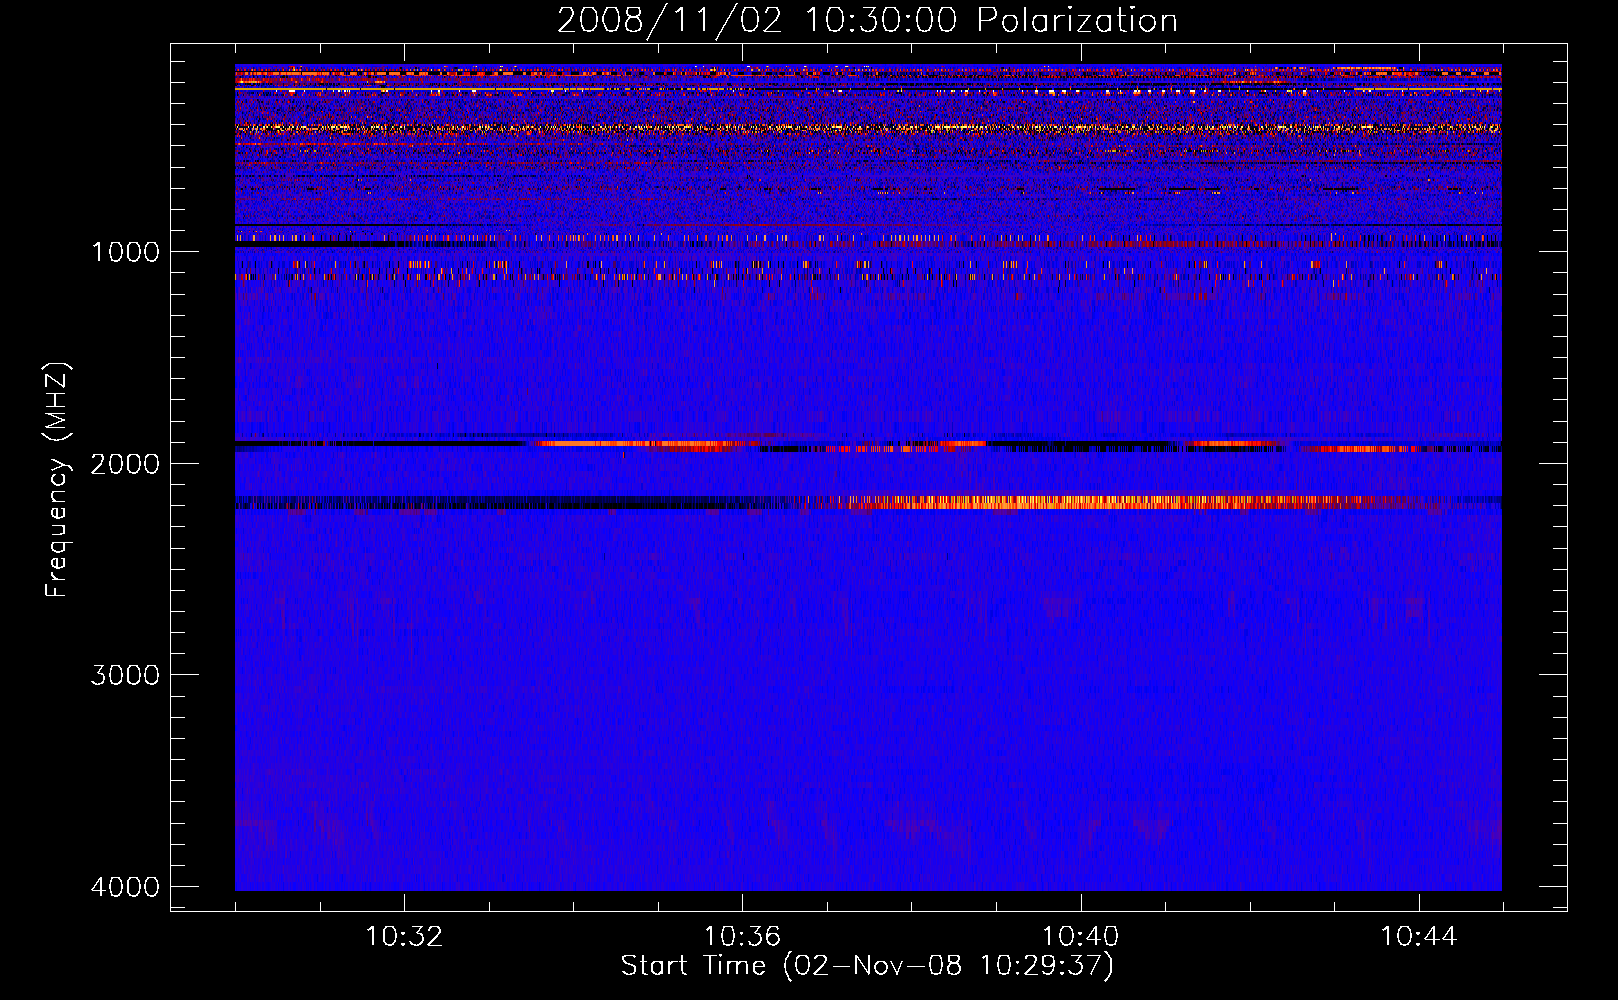Viewport: 1618px width, 1000px height.
Task: Select the 4000 frequency axis label
Action: (x=125, y=887)
